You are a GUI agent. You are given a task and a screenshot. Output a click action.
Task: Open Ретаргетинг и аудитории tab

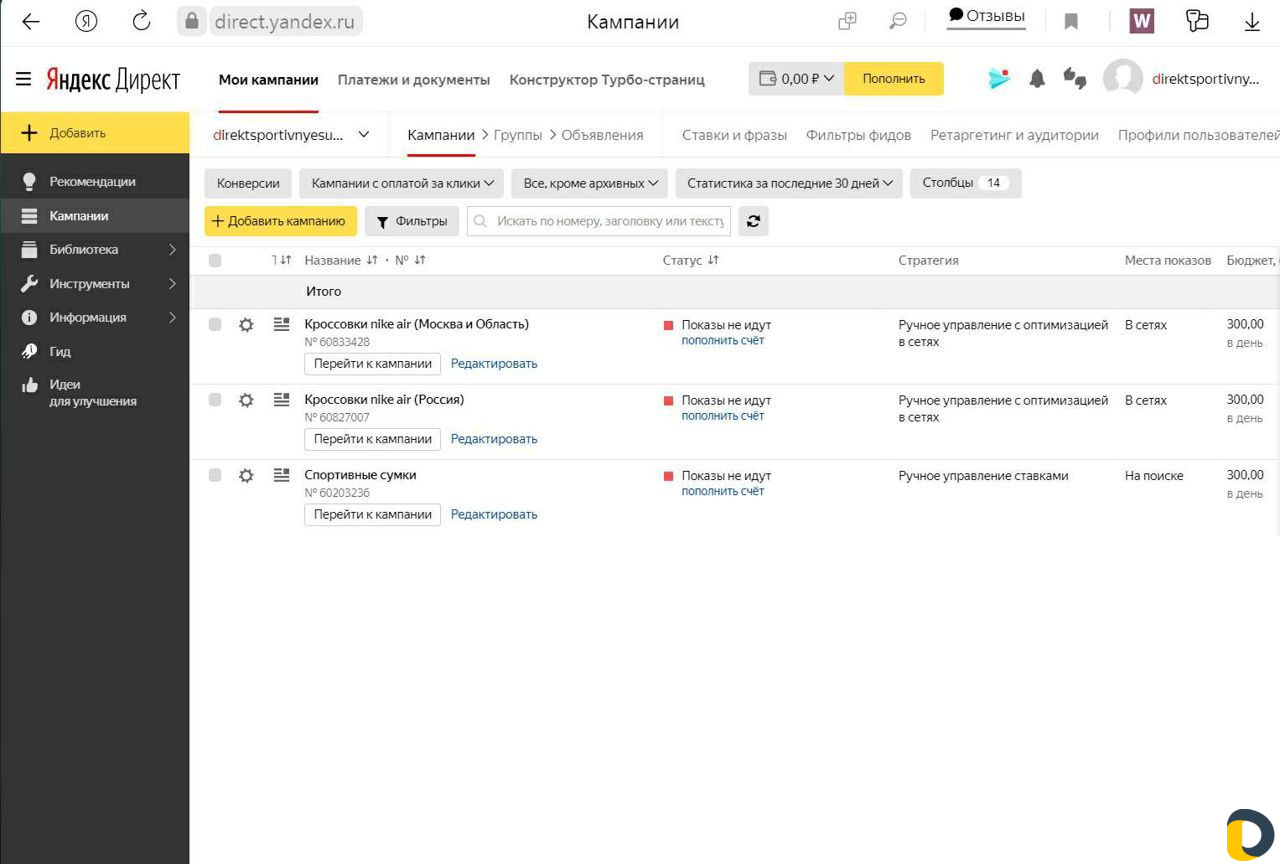pyautogui.click(x=1014, y=135)
